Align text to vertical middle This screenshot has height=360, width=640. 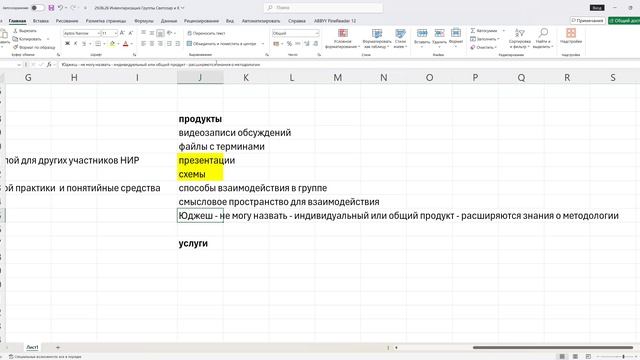[152, 33]
